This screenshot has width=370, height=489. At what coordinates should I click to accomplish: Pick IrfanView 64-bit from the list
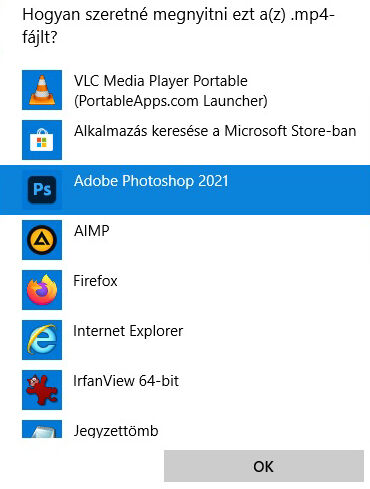point(185,390)
